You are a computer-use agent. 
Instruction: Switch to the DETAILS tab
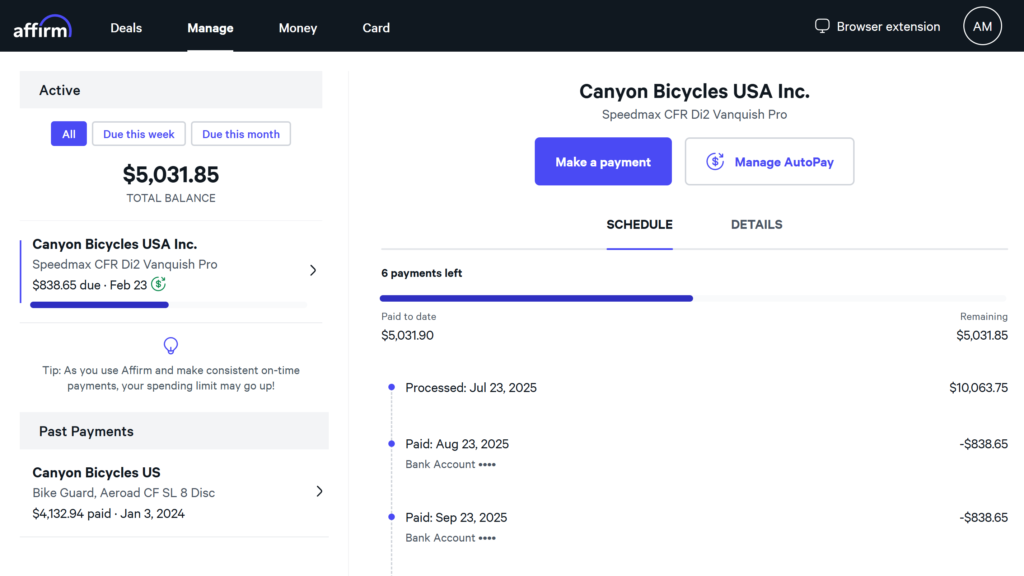point(756,225)
